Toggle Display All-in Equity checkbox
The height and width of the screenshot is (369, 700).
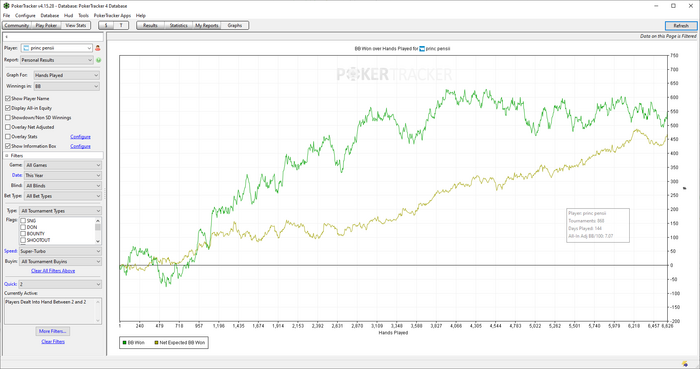[8, 108]
